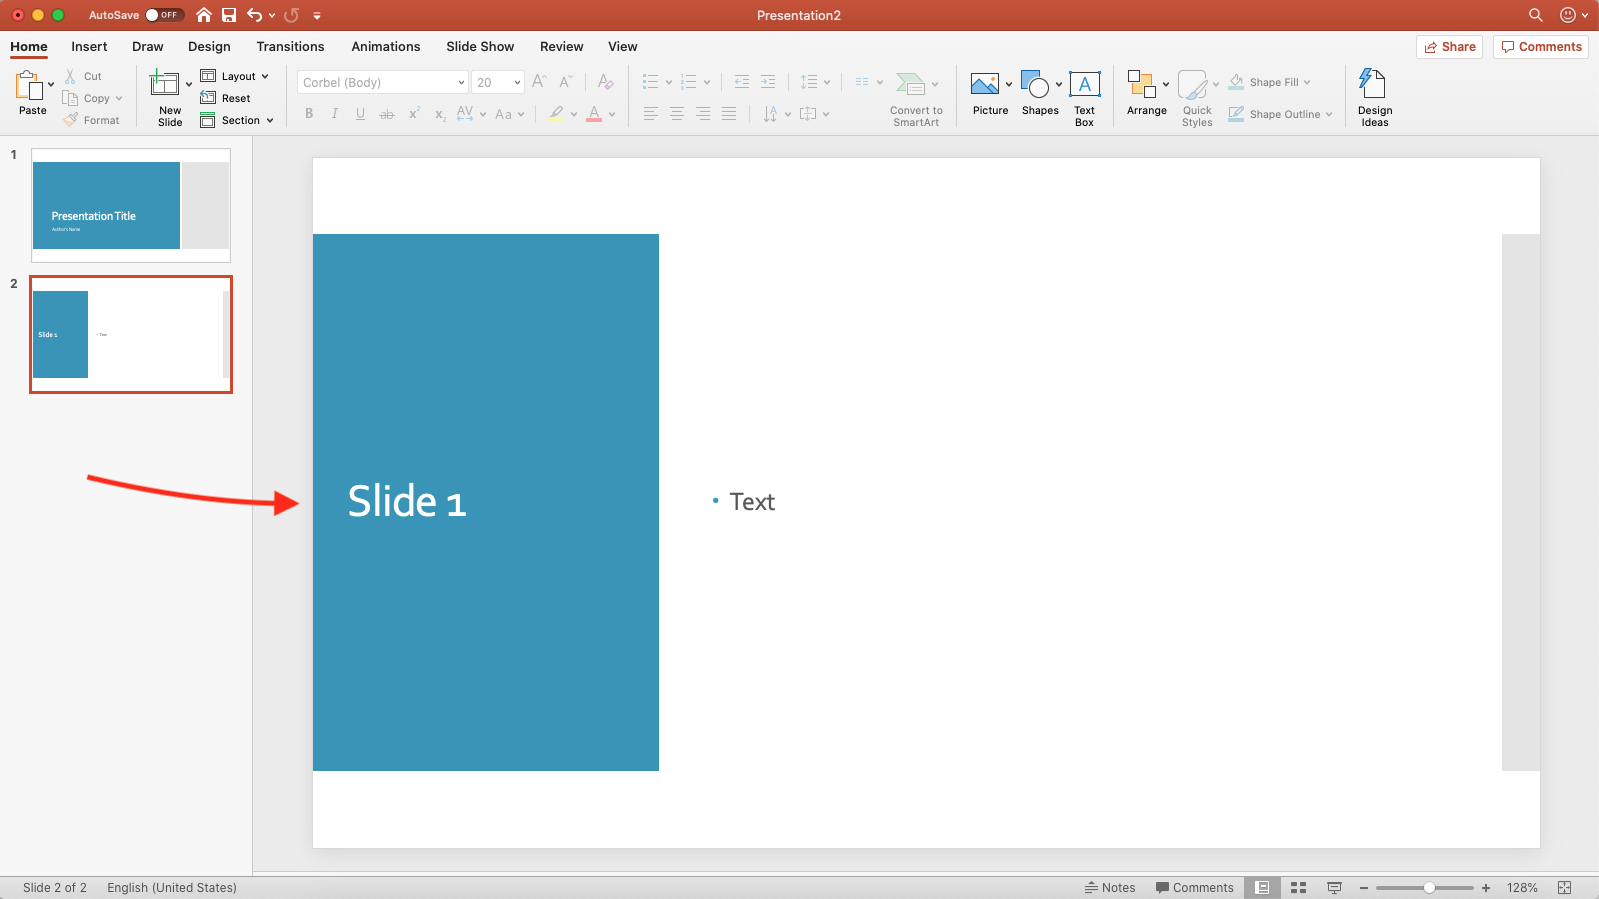
Task: Open the Insert tab
Action: [89, 46]
